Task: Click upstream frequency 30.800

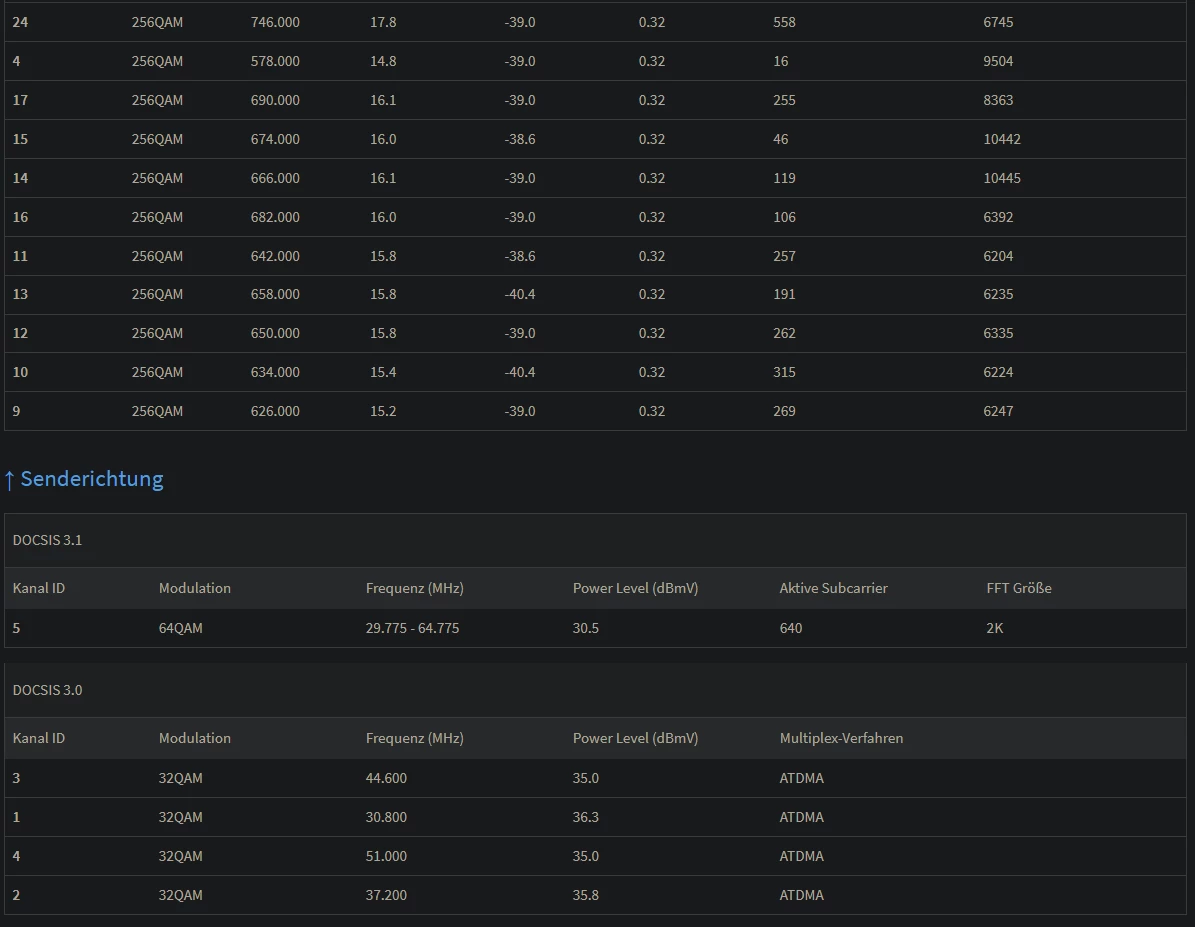Action: pyautogui.click(x=386, y=817)
